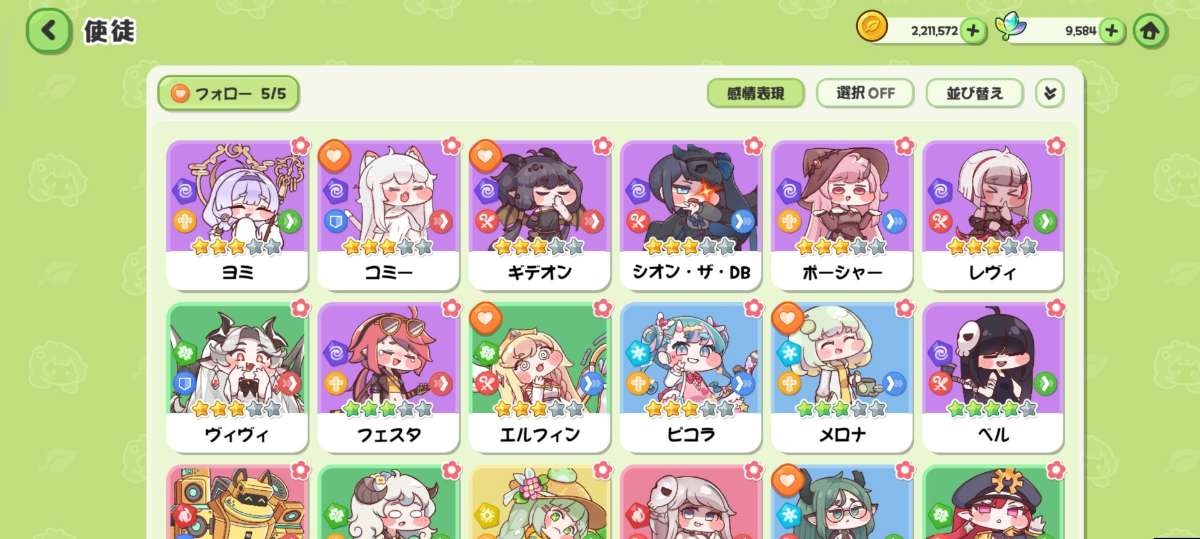Toggle follow heart on メロナ
The width and height of the screenshot is (1200, 539).
[788, 318]
